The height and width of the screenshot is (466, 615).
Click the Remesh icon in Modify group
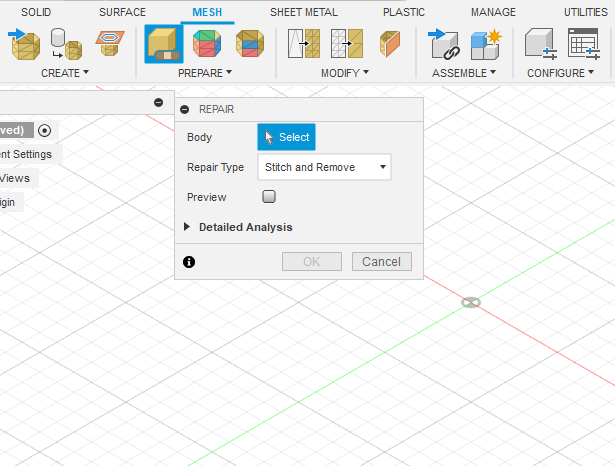click(x=304, y=44)
